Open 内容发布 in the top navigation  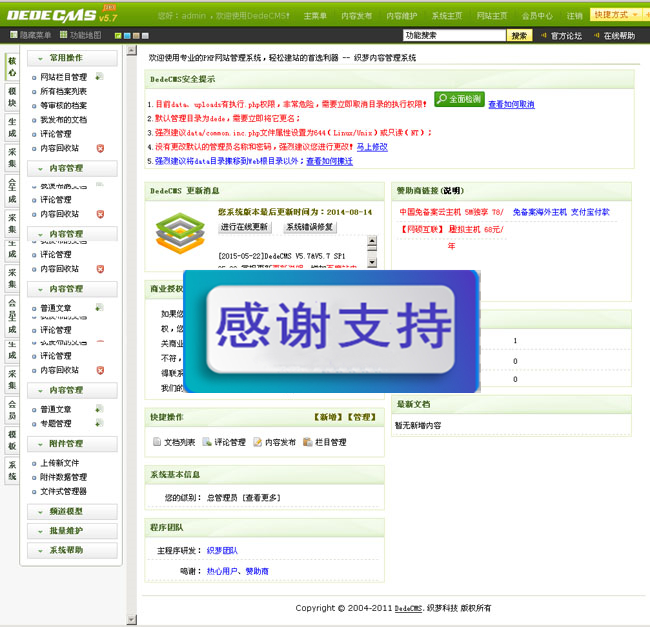[x=357, y=16]
